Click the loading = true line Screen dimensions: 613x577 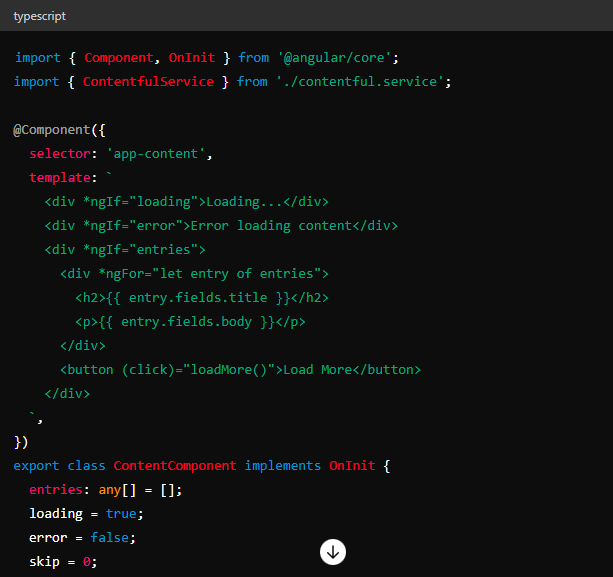tap(86, 513)
